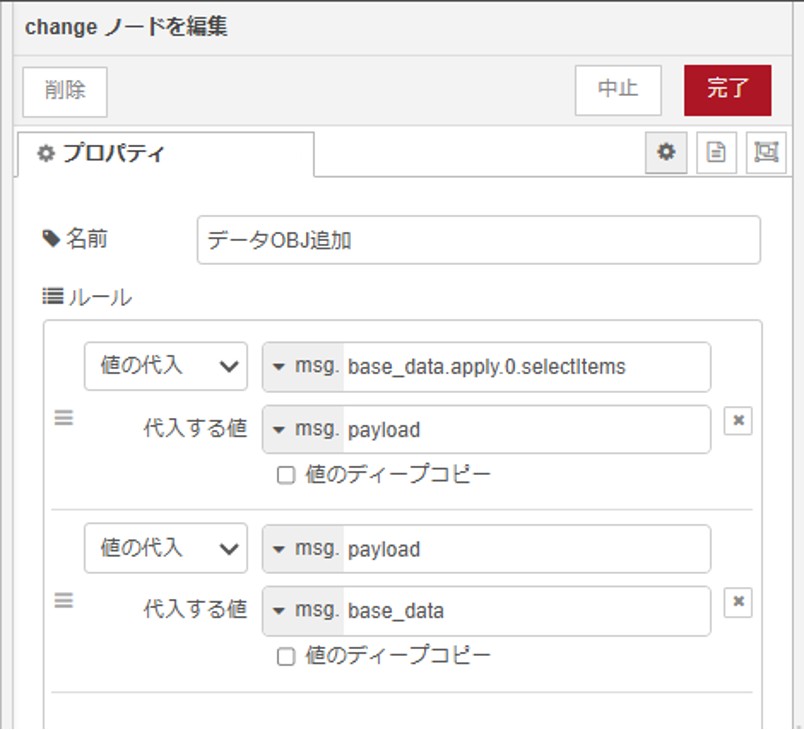Select the プロパティ tab

pyautogui.click(x=165, y=154)
